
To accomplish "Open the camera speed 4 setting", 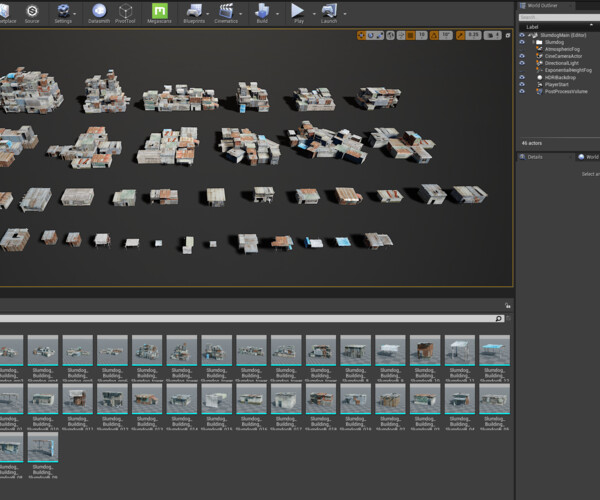I will (x=493, y=36).
